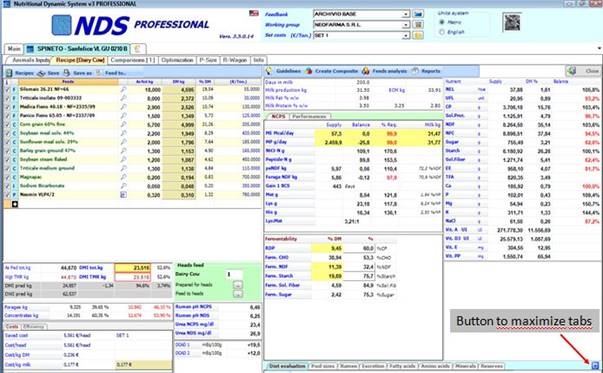Click the DMI tot.kg value field
Viewport: 603px width, 373px height.
[132, 268]
